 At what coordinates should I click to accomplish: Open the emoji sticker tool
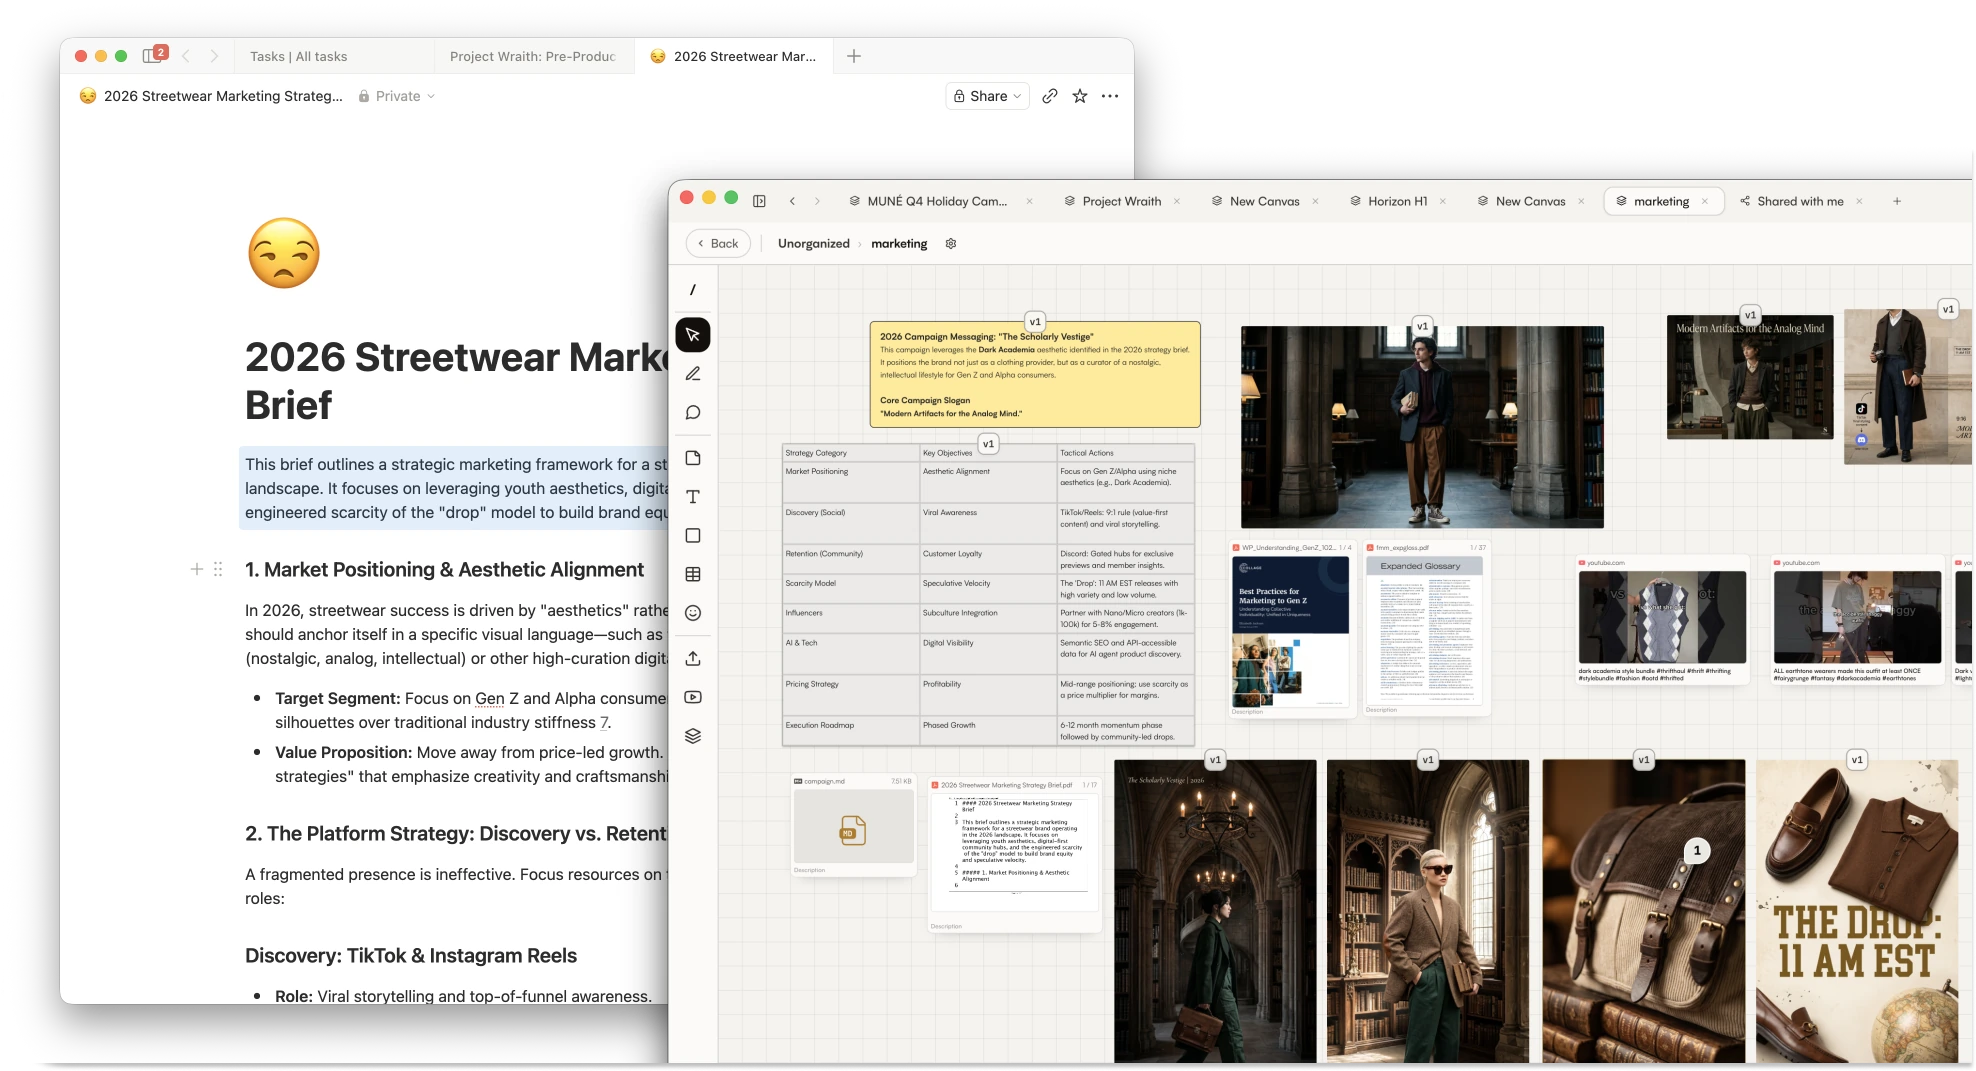tap(693, 613)
